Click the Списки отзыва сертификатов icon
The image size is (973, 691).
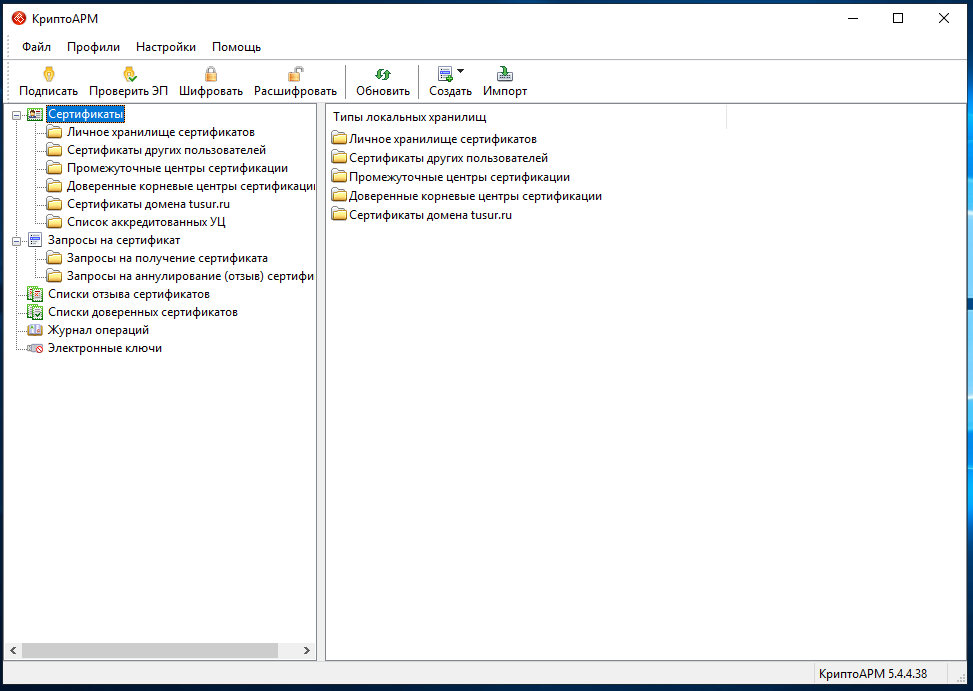click(35, 294)
